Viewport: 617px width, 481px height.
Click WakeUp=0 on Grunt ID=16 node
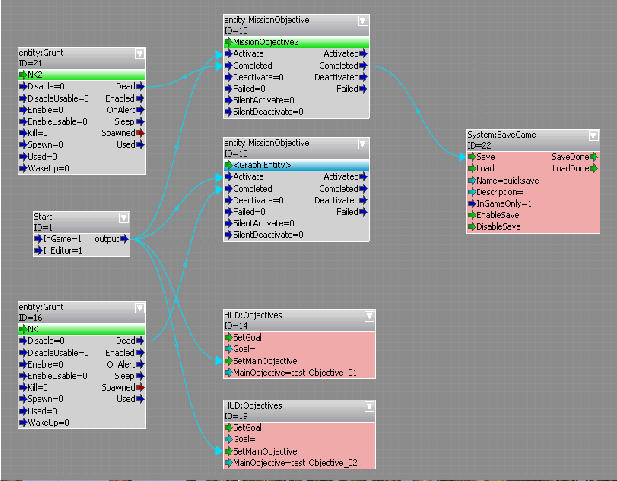point(48,422)
